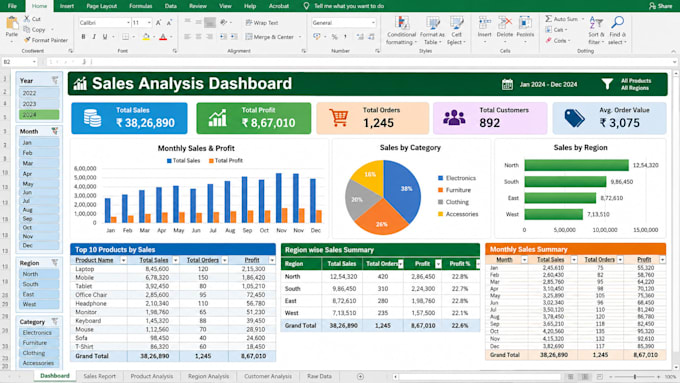Select 2023 in the Year slicer
The image size is (680, 383).
pyautogui.click(x=39, y=104)
